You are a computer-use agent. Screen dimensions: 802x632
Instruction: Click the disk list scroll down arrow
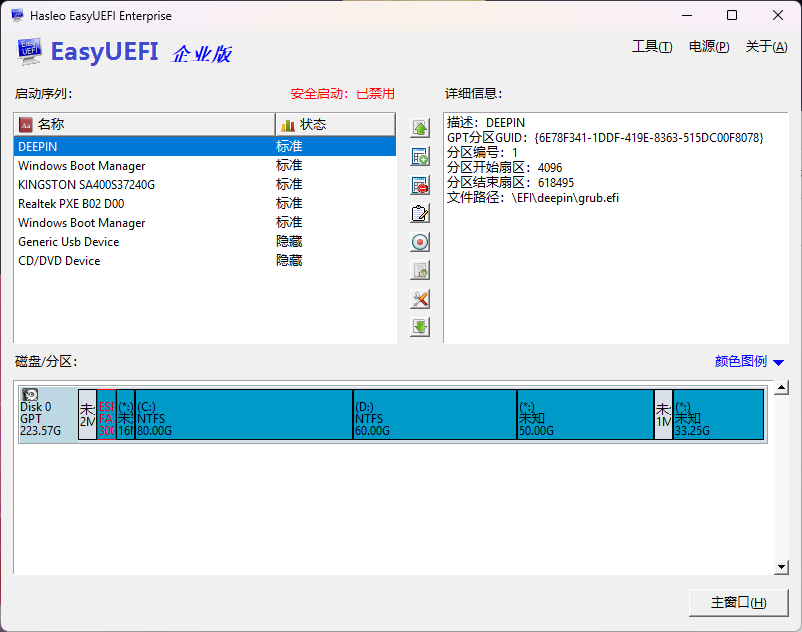point(781,567)
